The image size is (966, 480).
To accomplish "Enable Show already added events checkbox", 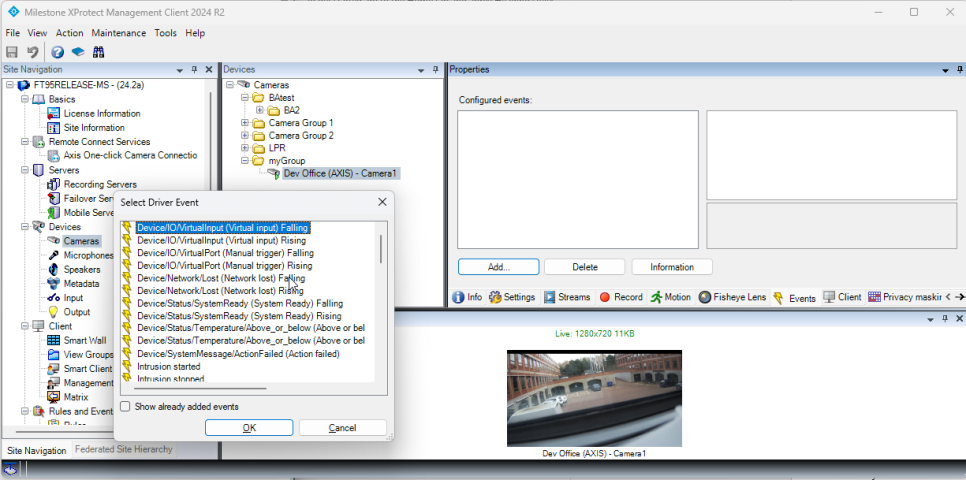I will click(x=125, y=407).
